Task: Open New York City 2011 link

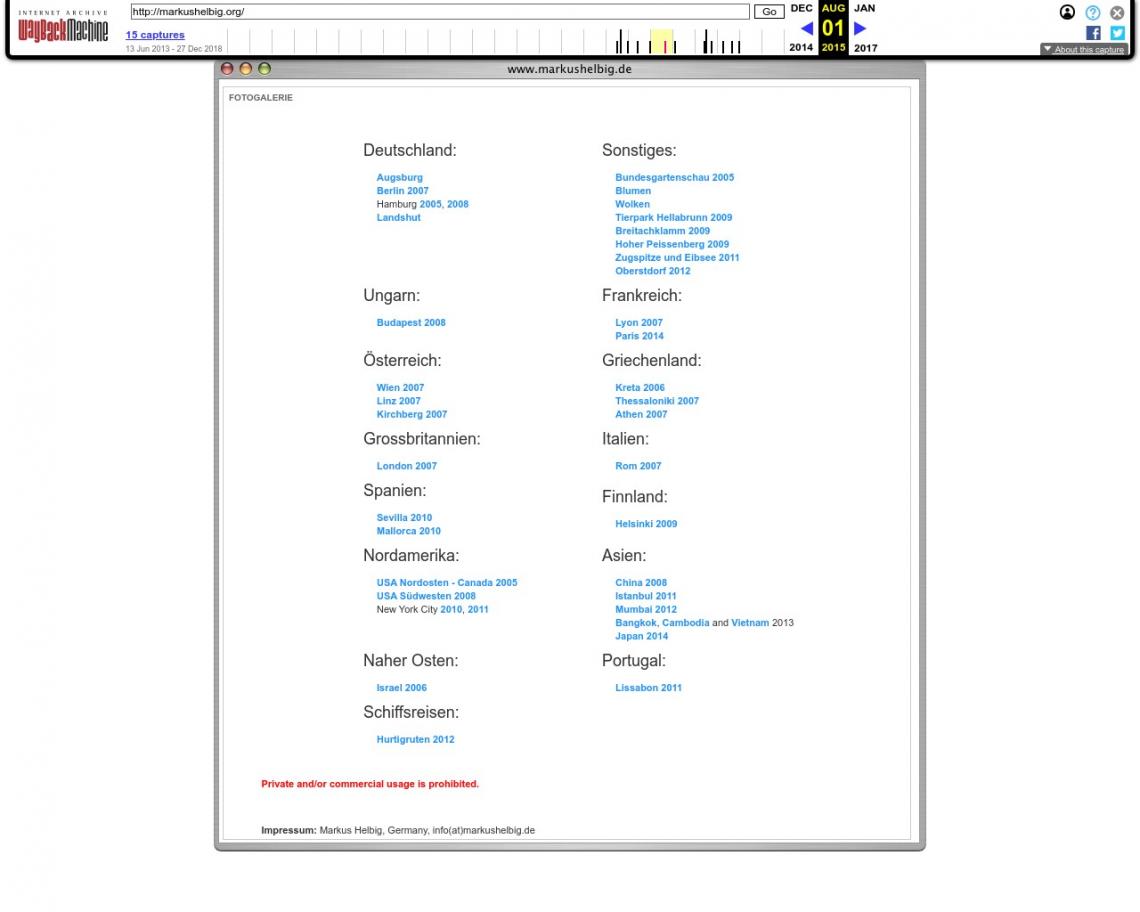Action: coord(478,609)
